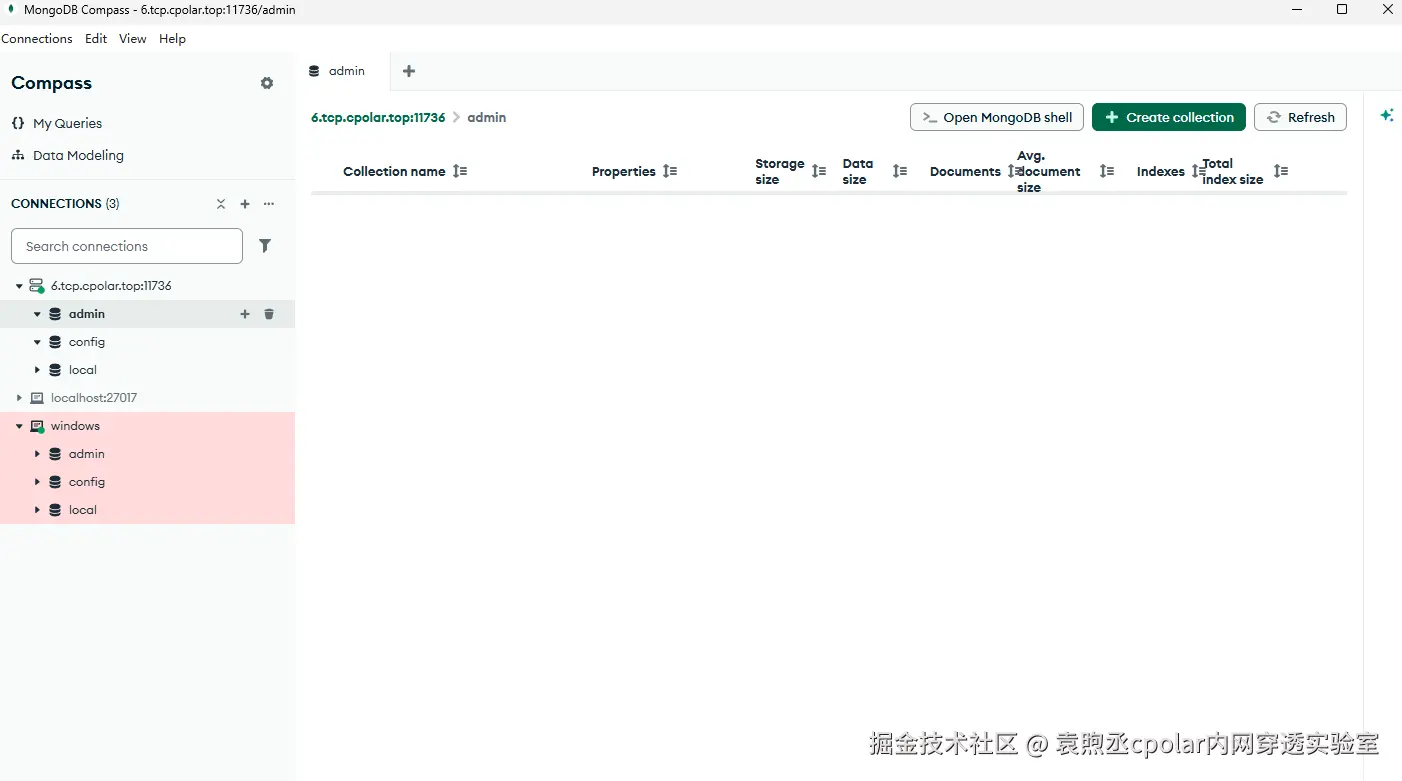The width and height of the screenshot is (1402, 781).
Task: Click admin in breadcrumb
Action: [487, 117]
